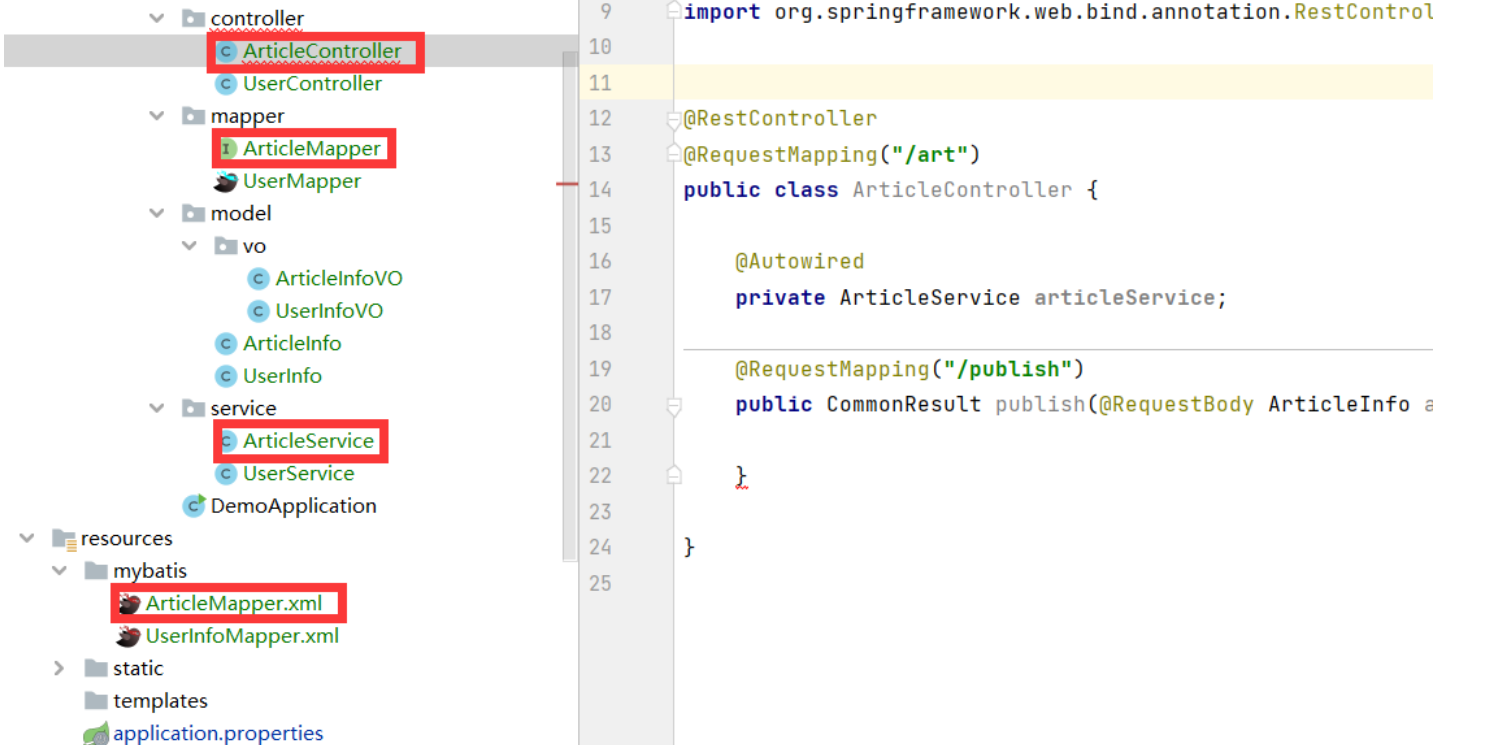1495x745 pixels.
Task: Fold the annotation at line 12 gutter
Action: [674, 120]
